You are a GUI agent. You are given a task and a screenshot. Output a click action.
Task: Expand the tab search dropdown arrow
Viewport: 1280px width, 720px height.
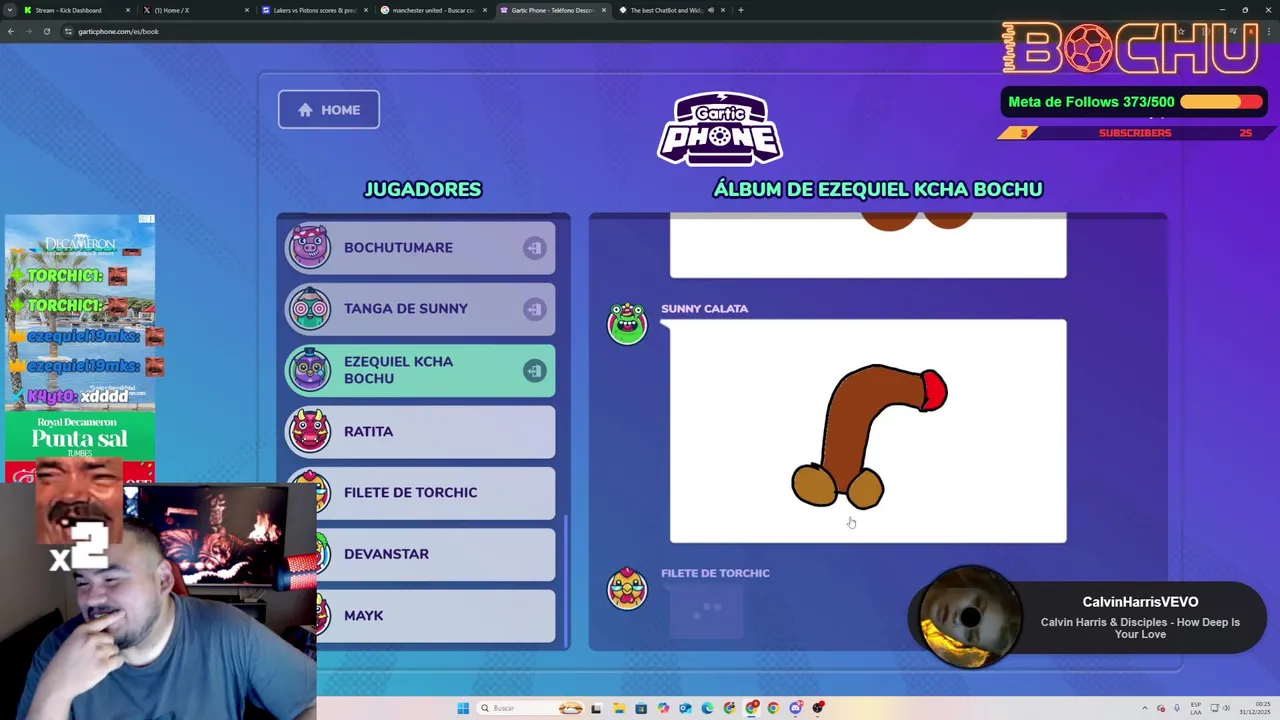pos(9,10)
